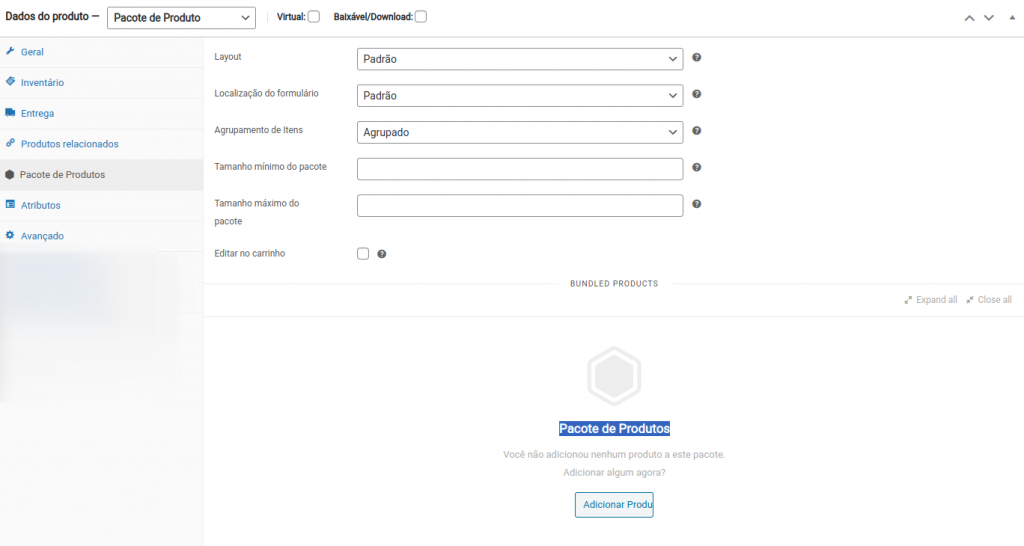Click help icon for Tamanho máximo do pacote
The width and height of the screenshot is (1024, 546).
(x=697, y=204)
